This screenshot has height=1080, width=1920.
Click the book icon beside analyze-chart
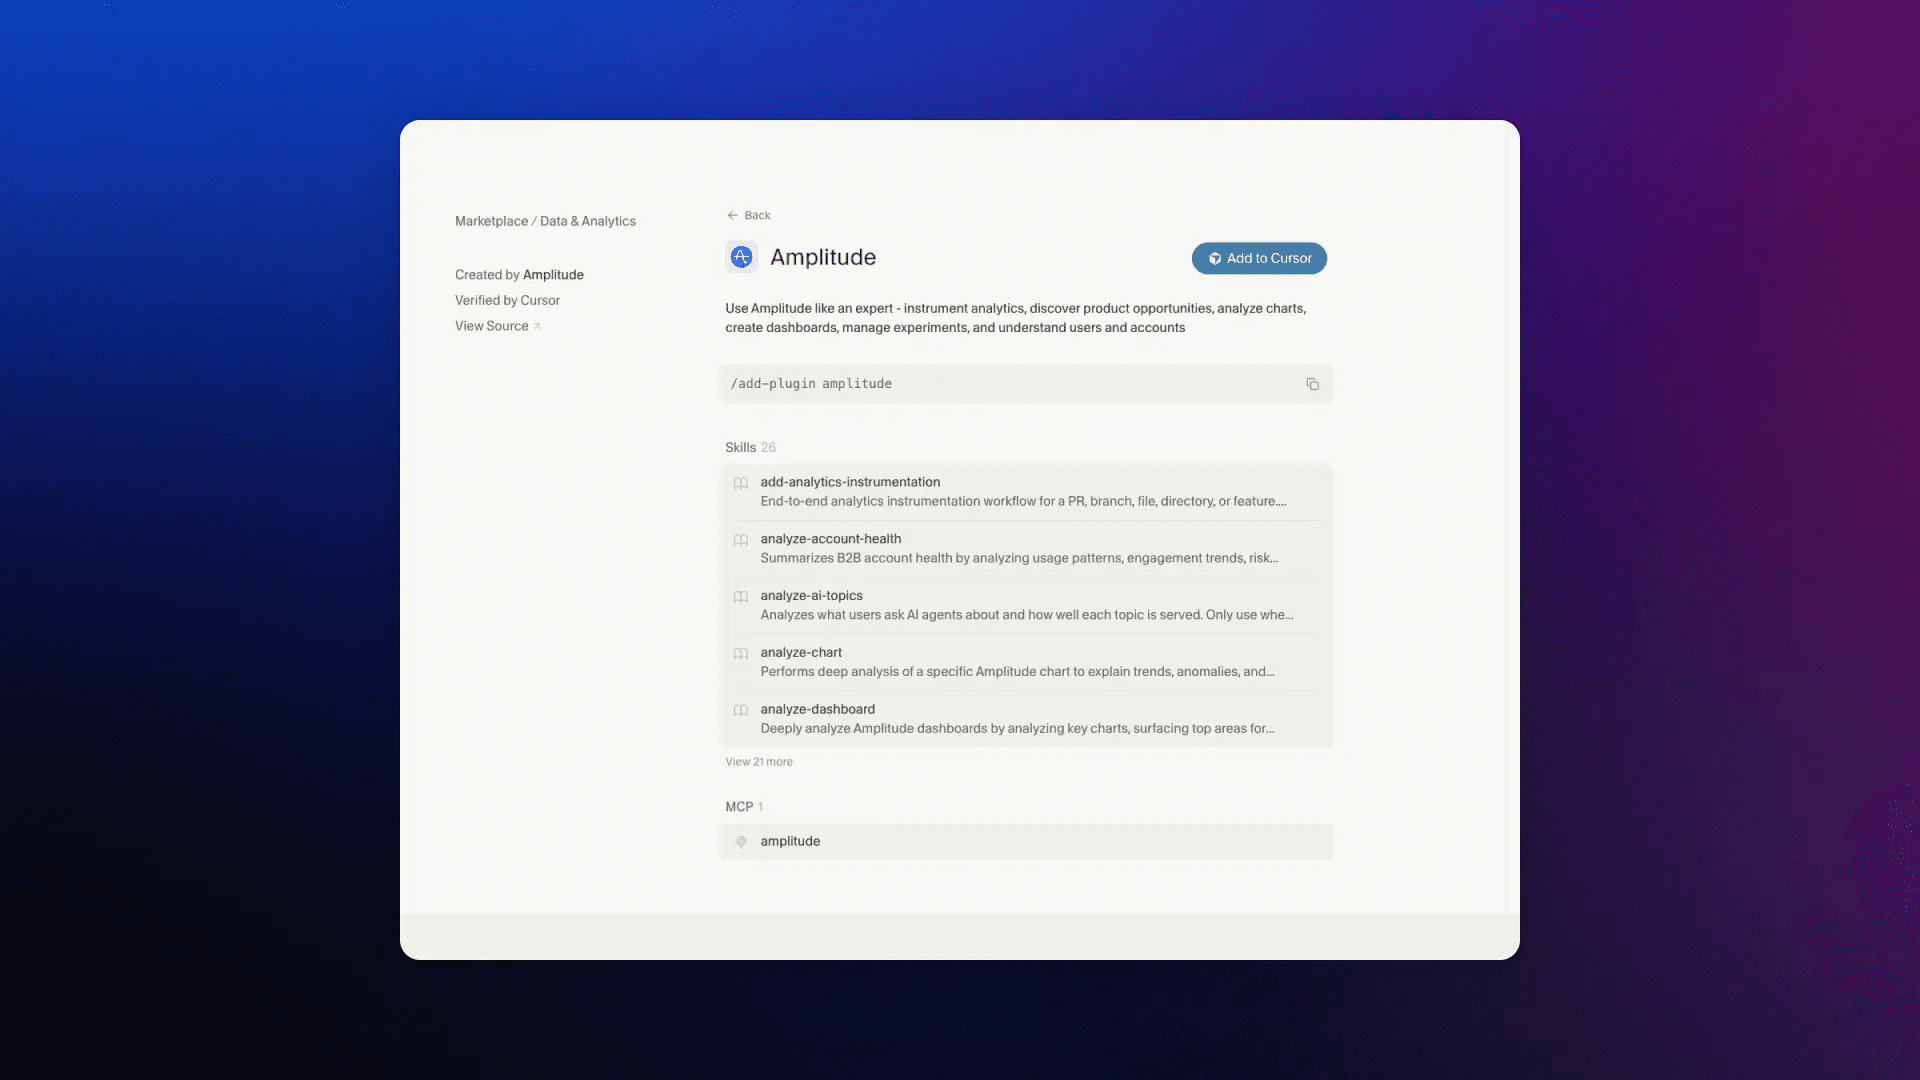(741, 654)
